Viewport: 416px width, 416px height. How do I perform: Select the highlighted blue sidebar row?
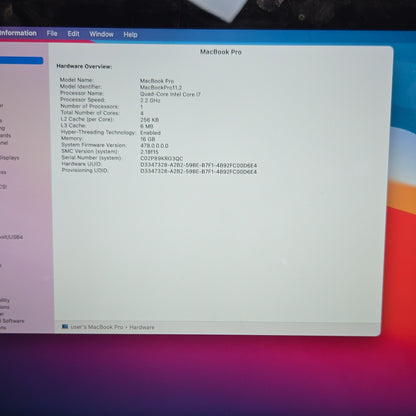point(21,61)
